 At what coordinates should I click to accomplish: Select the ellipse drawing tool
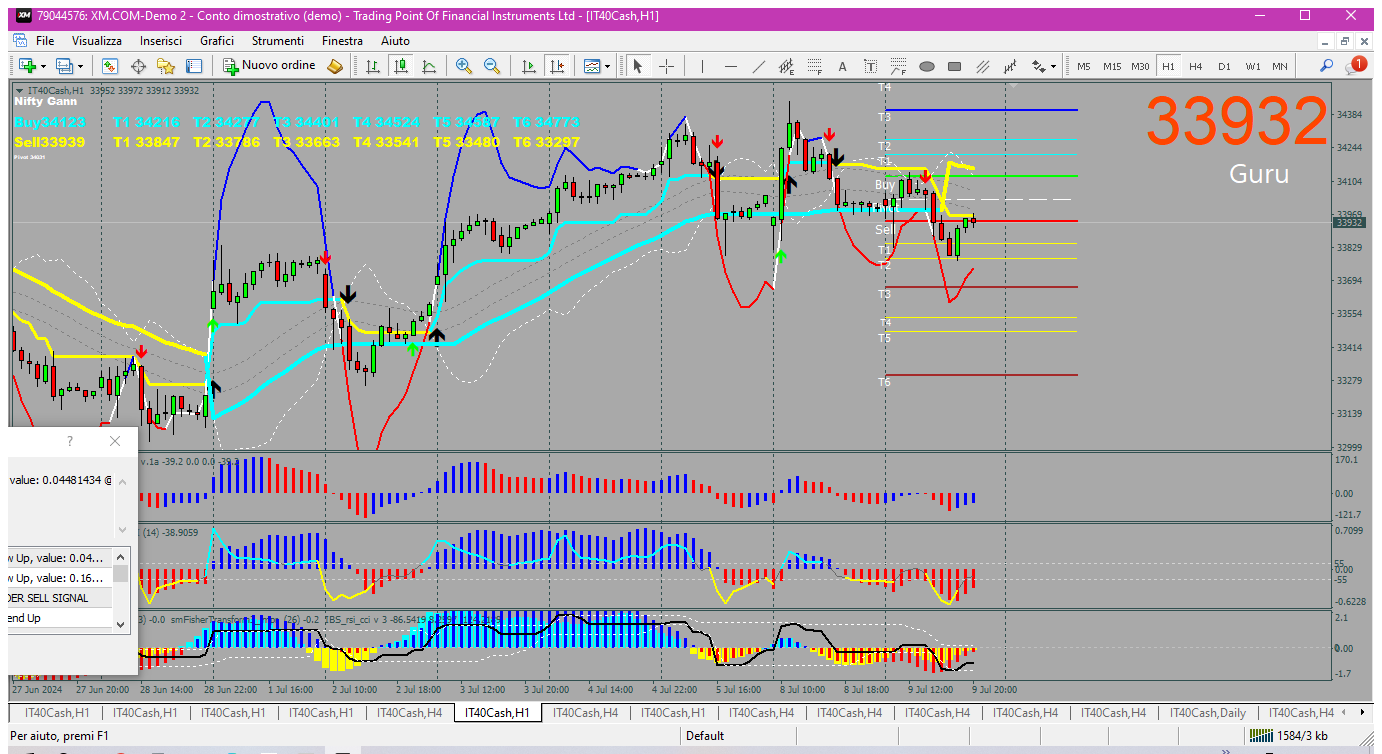tap(927, 66)
